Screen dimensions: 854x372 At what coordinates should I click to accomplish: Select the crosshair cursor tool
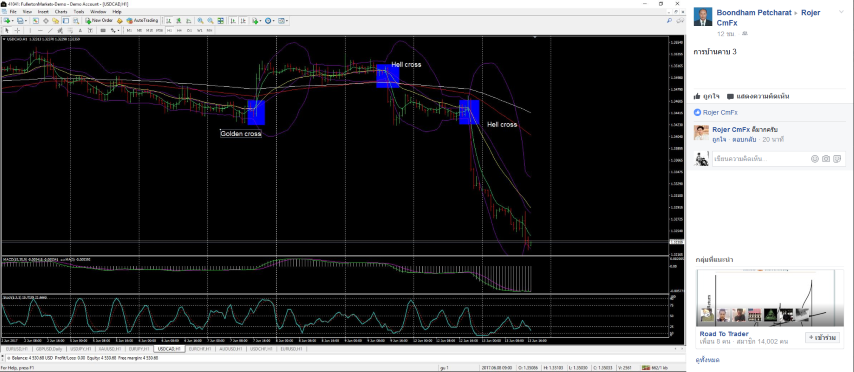(17, 31)
